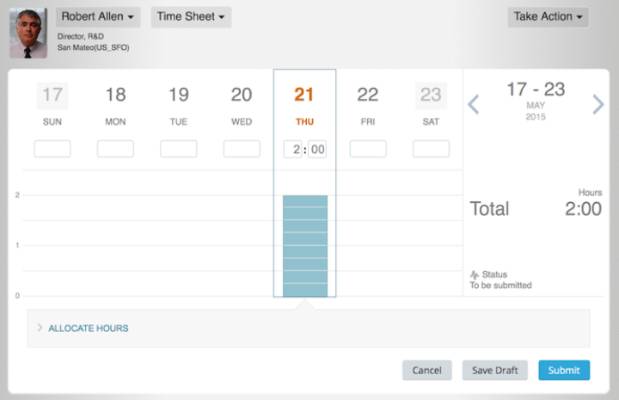Click the Sunday hours input box

point(52,149)
